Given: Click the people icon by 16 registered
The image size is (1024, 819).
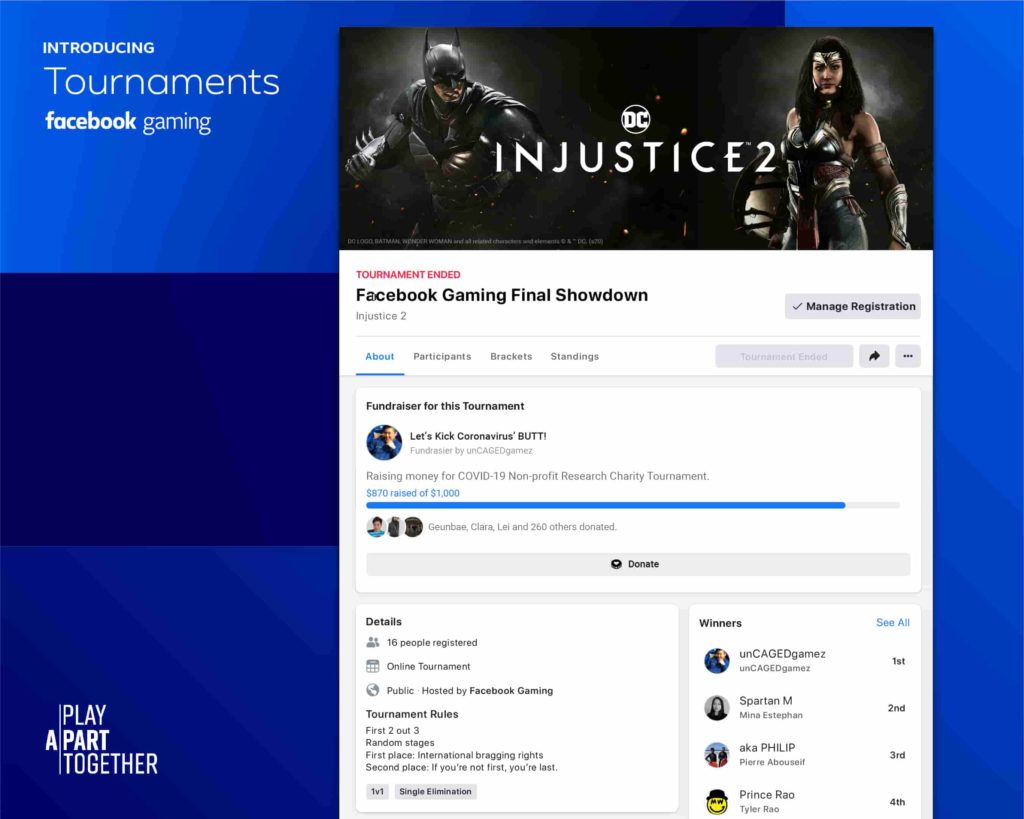Looking at the screenshot, I should pos(373,643).
